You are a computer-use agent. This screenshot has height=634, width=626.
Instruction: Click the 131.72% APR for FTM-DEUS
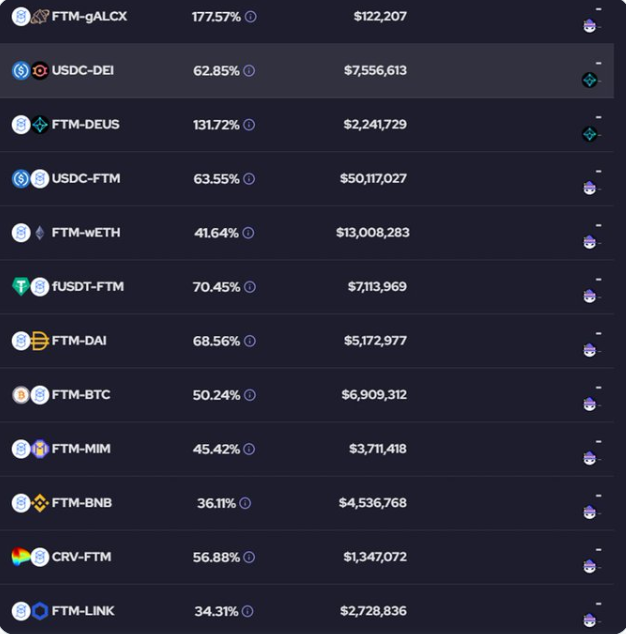(216, 125)
